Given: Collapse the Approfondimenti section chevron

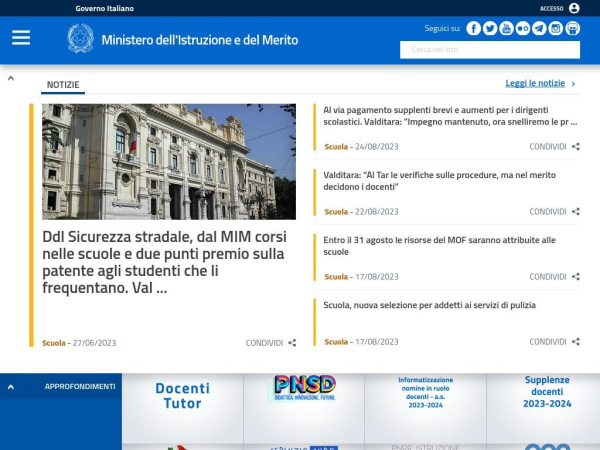Looking at the screenshot, I should pyautogui.click(x=11, y=387).
